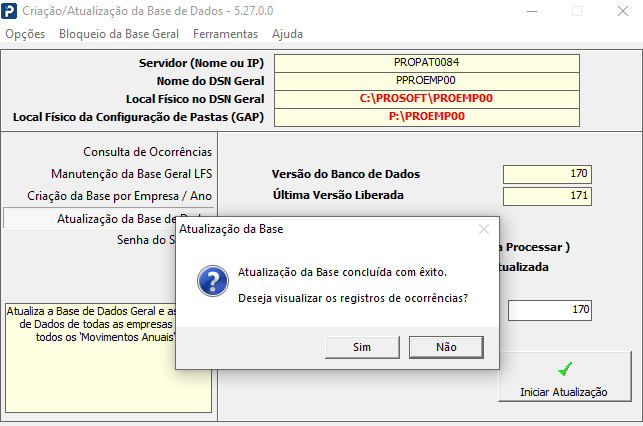Select the Senha do S... option
This screenshot has height=426, width=643.
tap(146, 240)
